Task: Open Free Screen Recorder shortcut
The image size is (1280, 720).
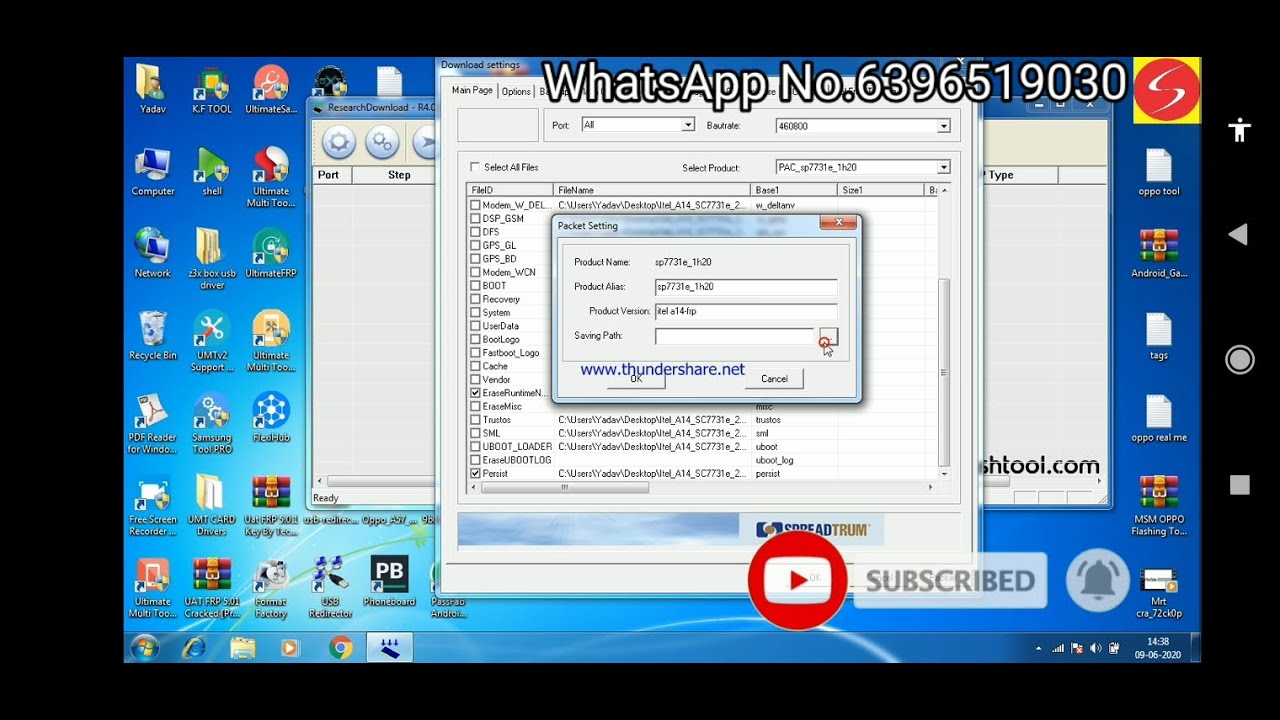Action: point(152,506)
